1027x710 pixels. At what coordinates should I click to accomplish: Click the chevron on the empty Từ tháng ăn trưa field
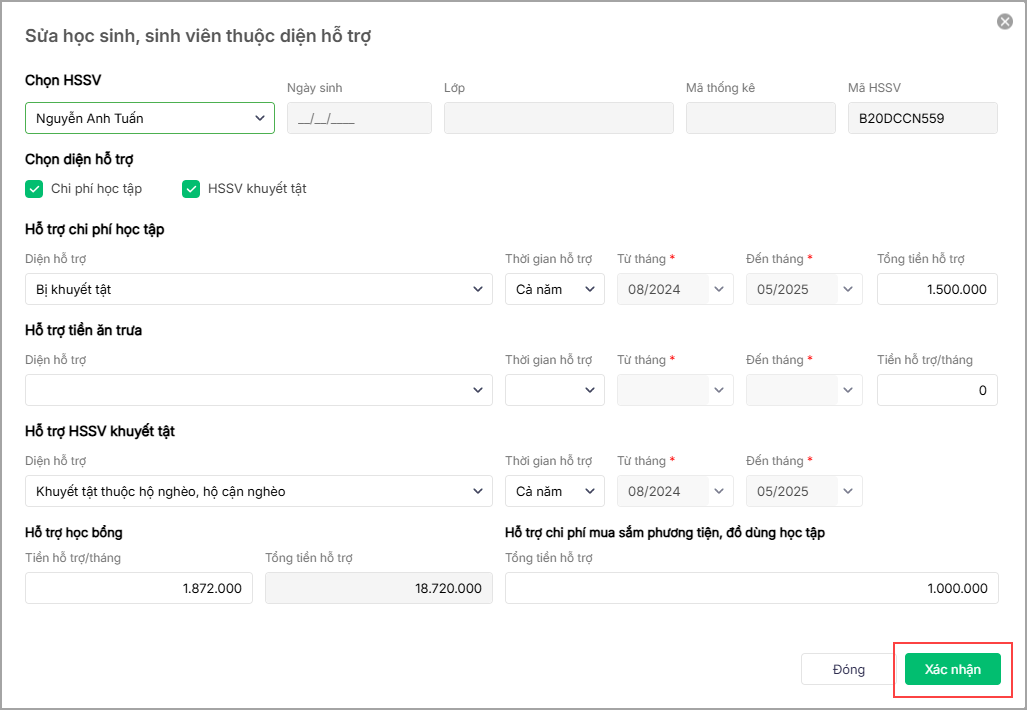tap(720, 390)
